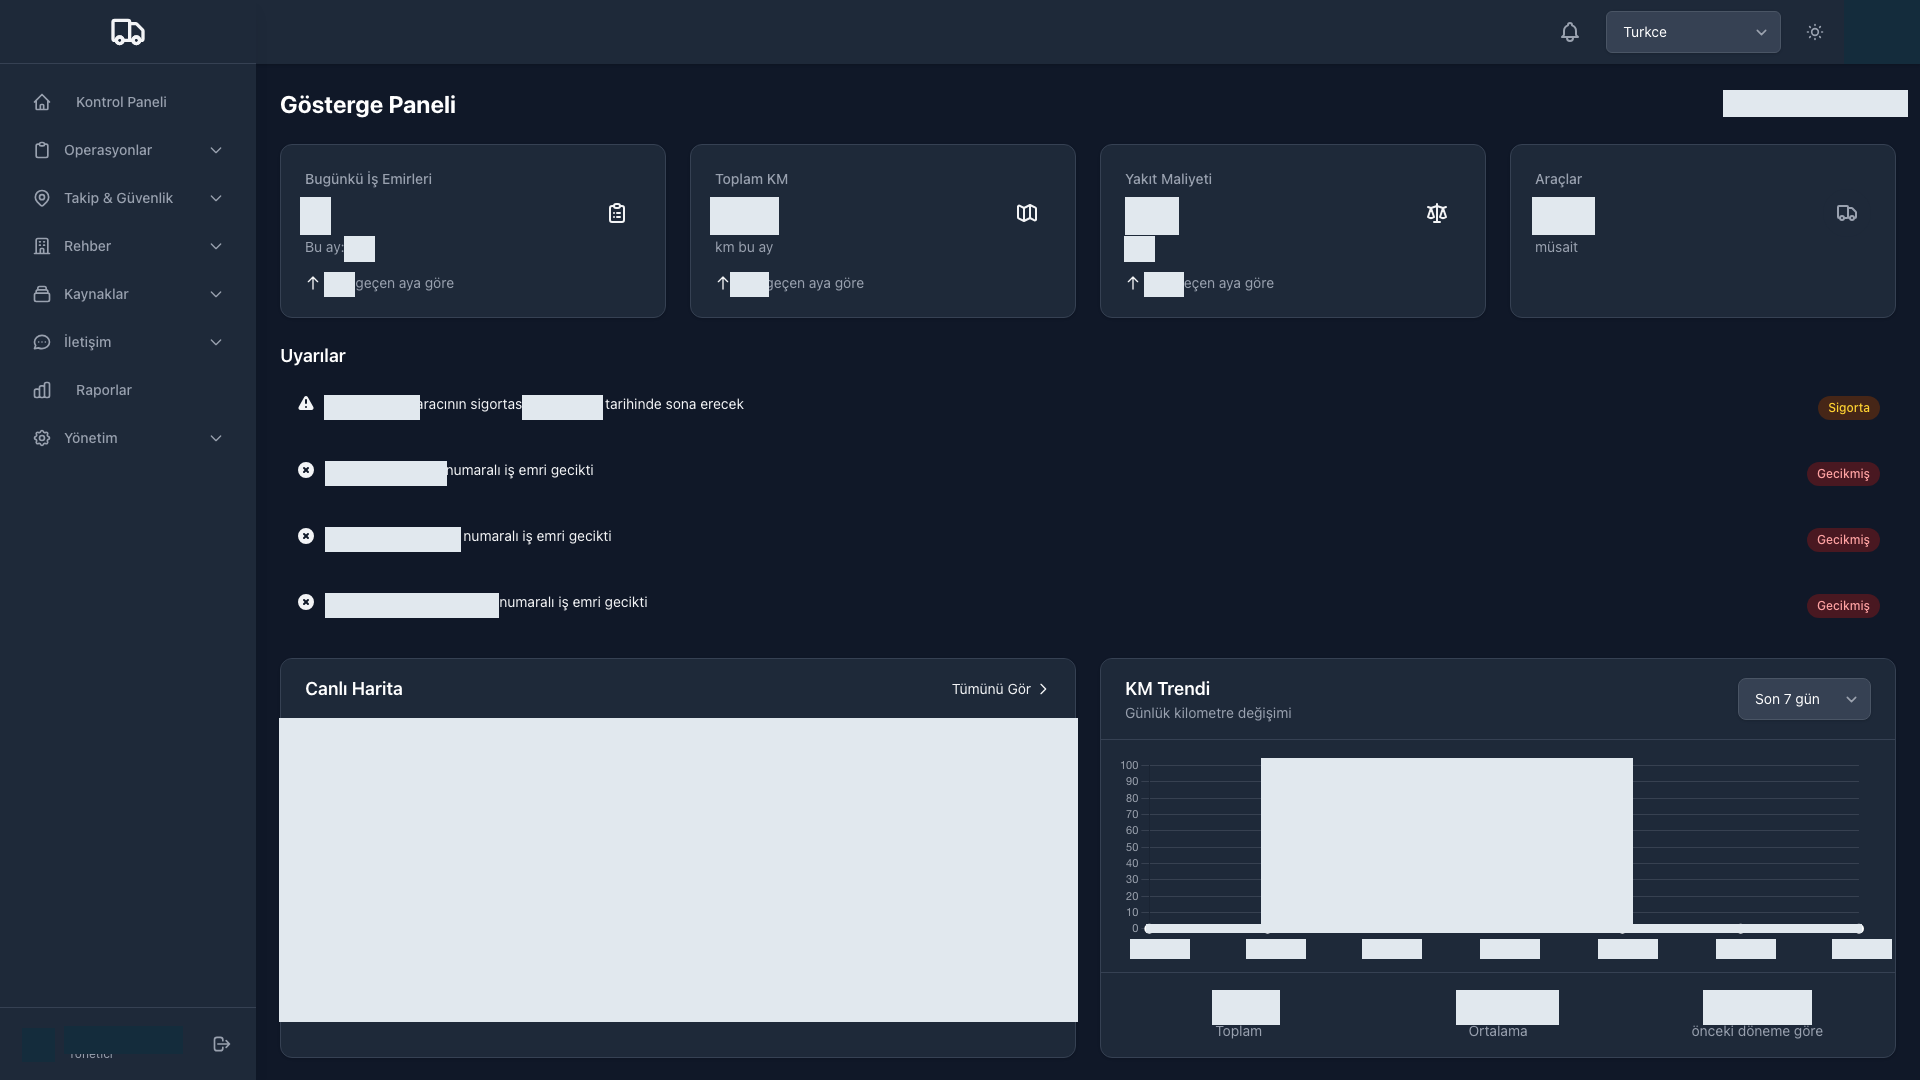Open the Son 7 gün period dropdown
Screen dimensions: 1920x1080
pos(1804,699)
